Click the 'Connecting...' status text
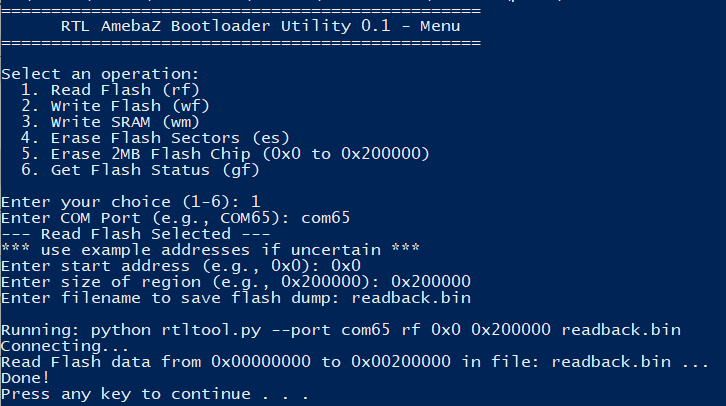 [x=65, y=346]
